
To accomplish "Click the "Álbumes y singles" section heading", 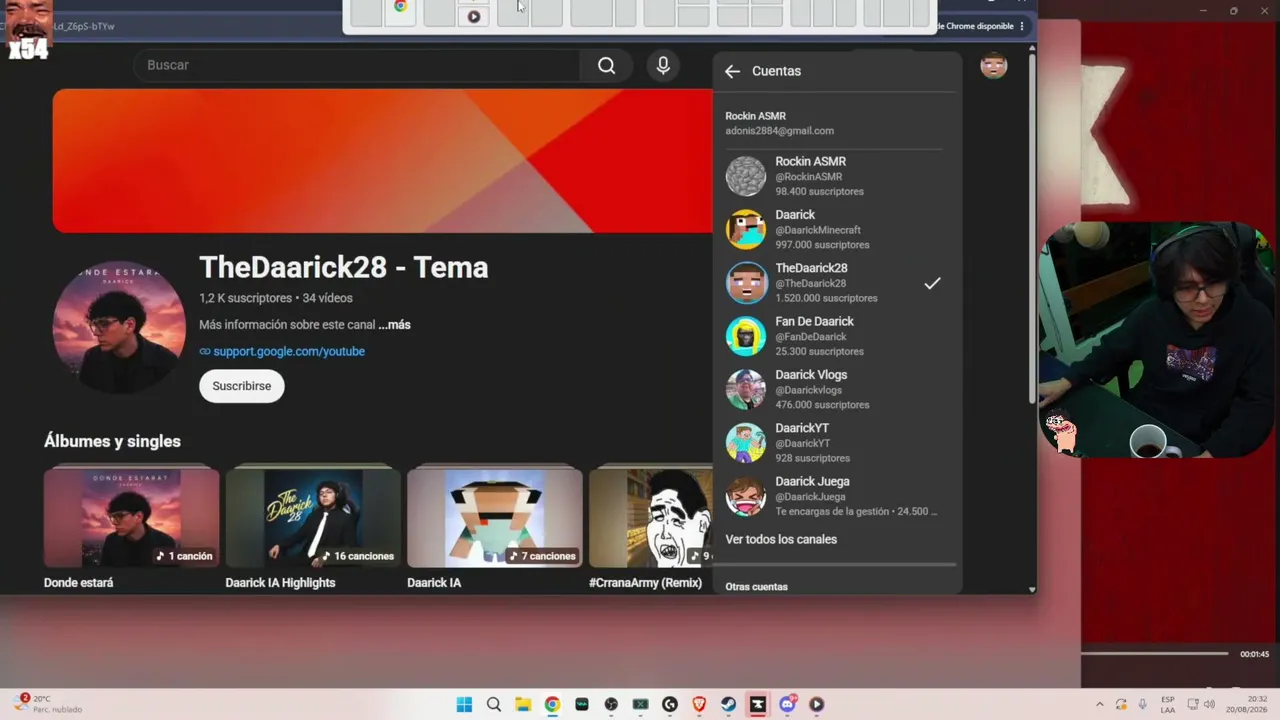I will tap(112, 441).
